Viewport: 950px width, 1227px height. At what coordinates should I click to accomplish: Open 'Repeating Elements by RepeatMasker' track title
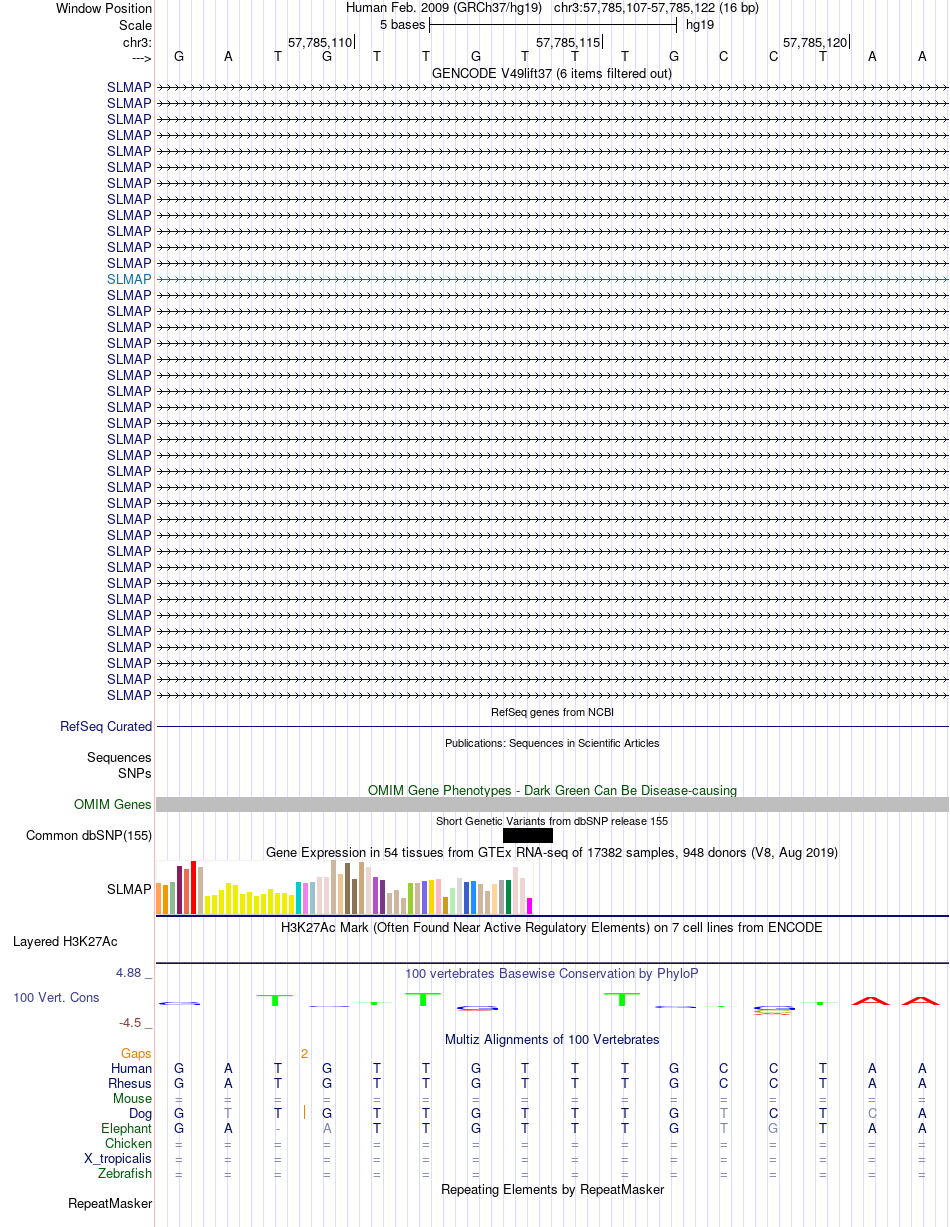[552, 1189]
